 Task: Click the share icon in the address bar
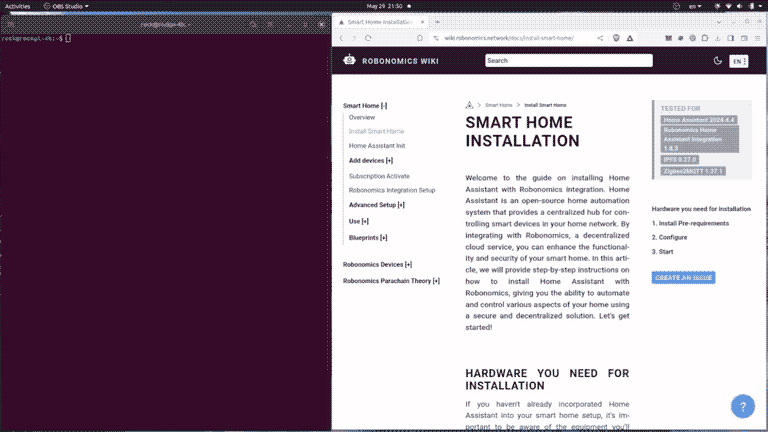[x=600, y=38]
